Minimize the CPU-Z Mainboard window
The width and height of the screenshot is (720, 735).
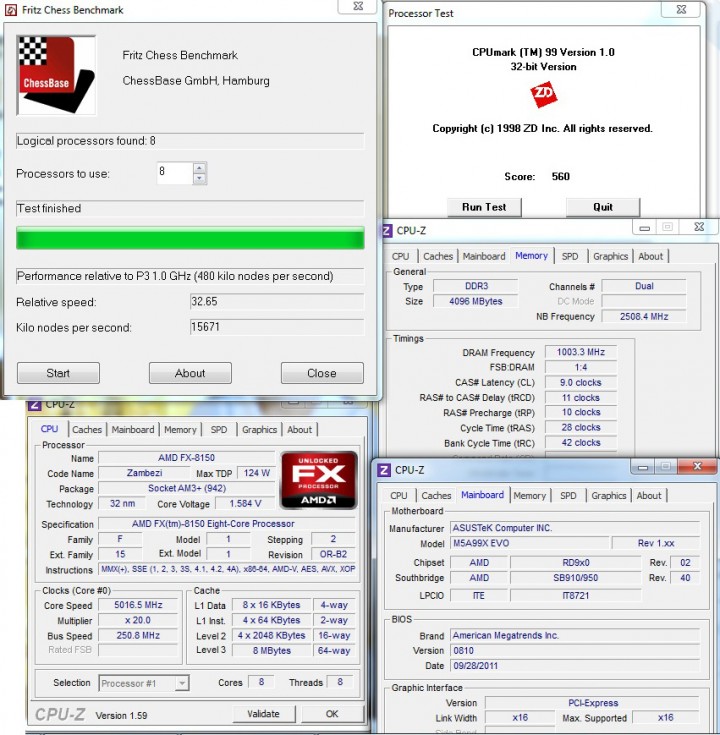pos(642,467)
